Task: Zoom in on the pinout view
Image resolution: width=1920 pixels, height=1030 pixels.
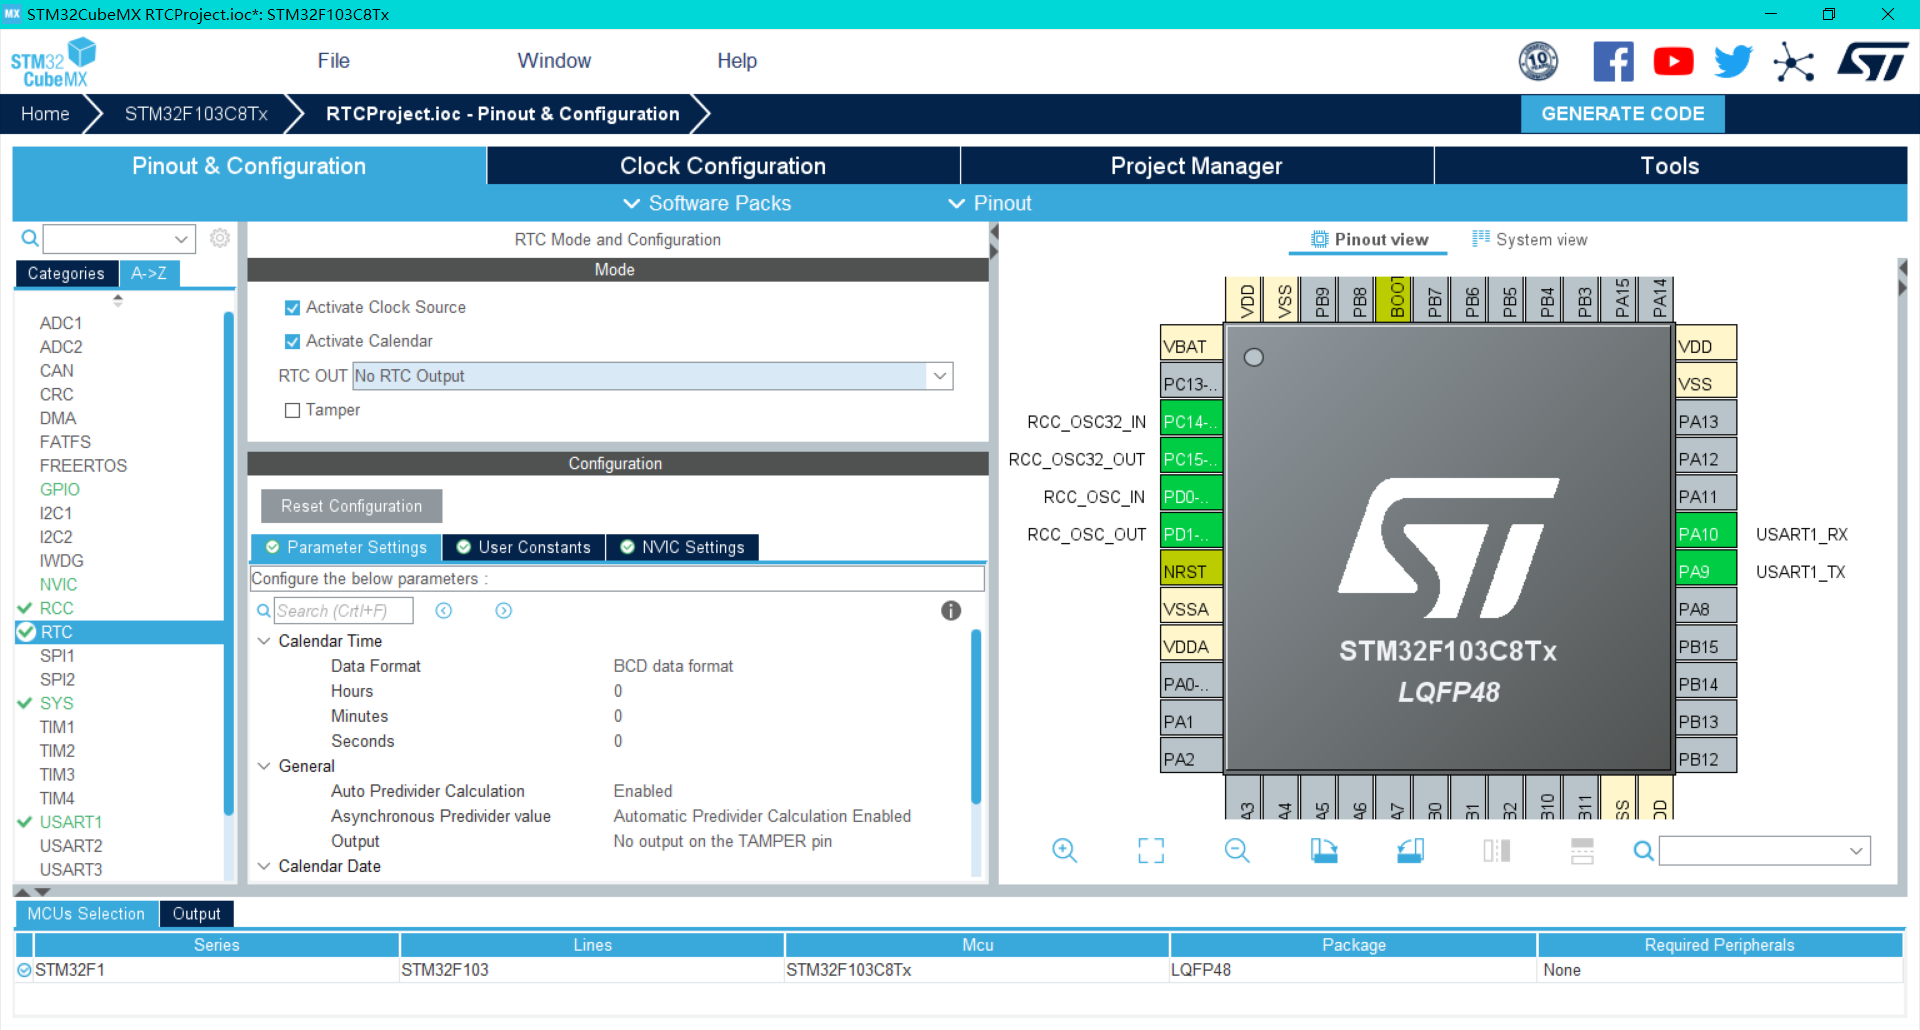Action: [1064, 850]
